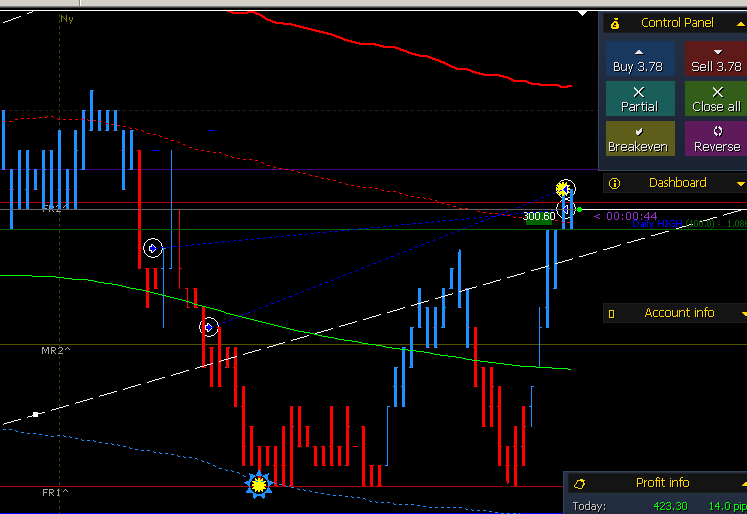The width and height of the screenshot is (747, 514).
Task: Set stop to Breakeven
Action: [x=640, y=138]
